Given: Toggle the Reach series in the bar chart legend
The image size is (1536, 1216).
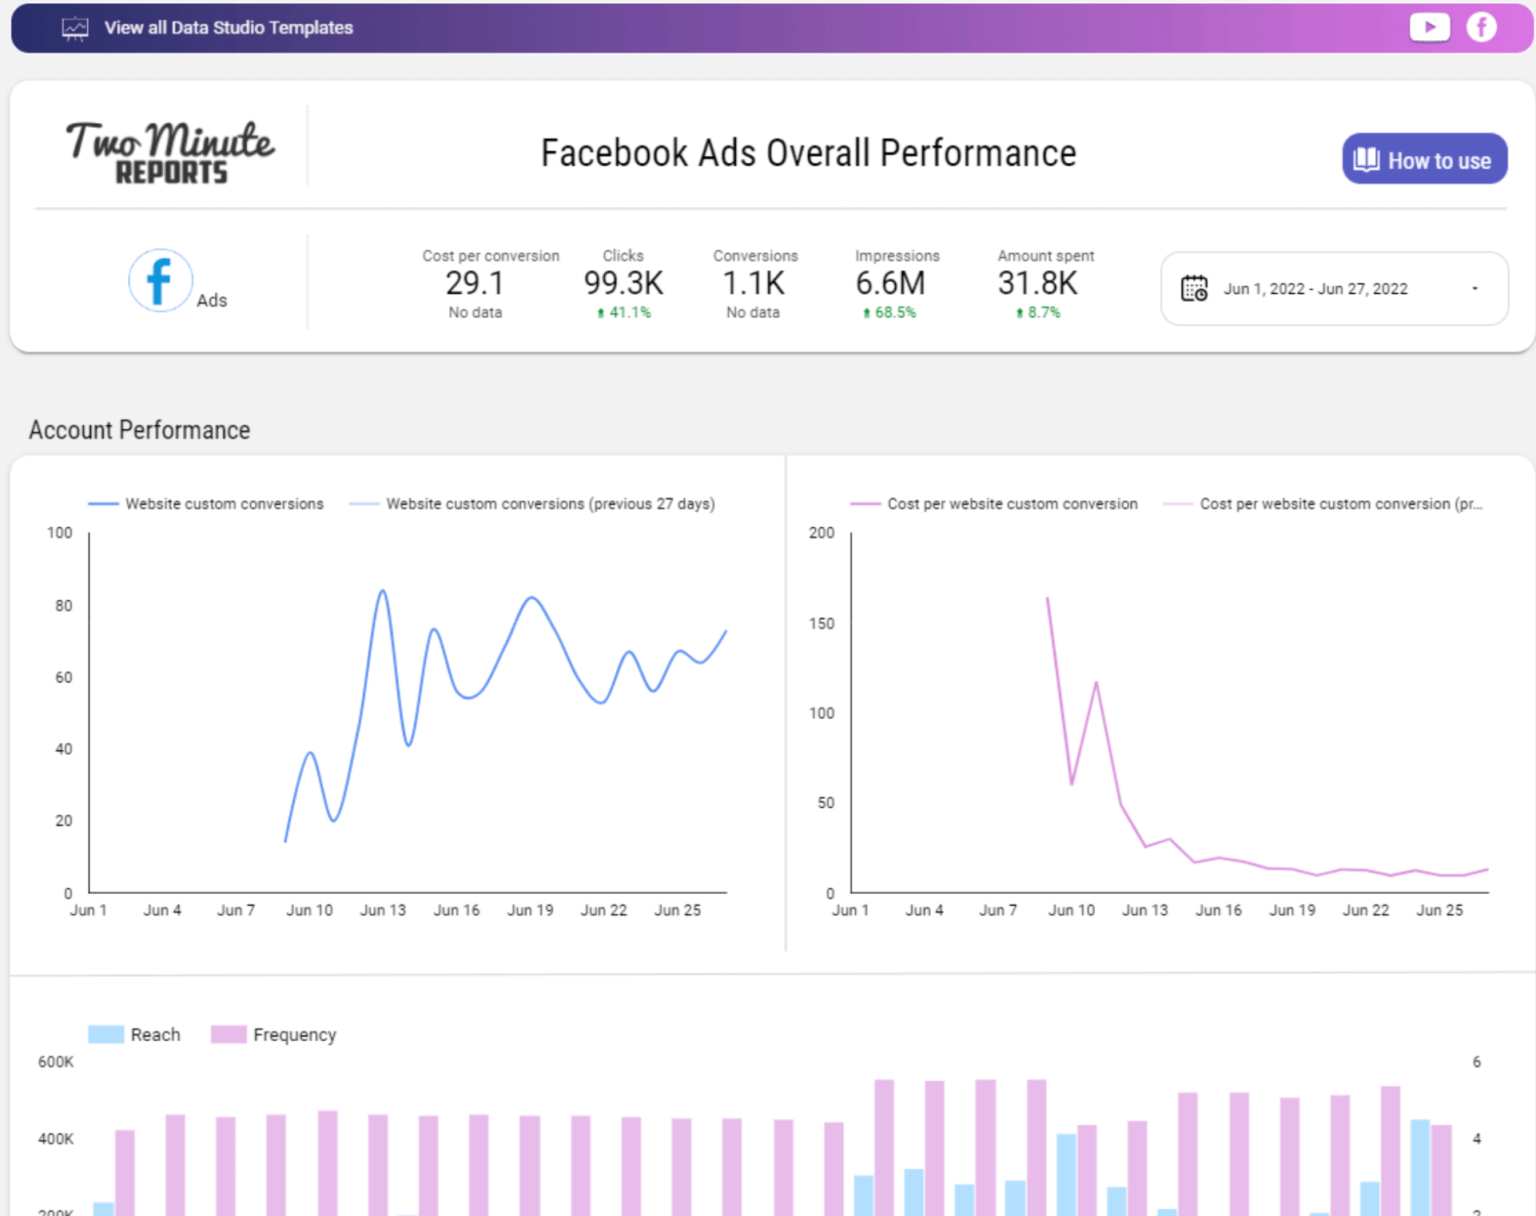Looking at the screenshot, I should point(134,1035).
